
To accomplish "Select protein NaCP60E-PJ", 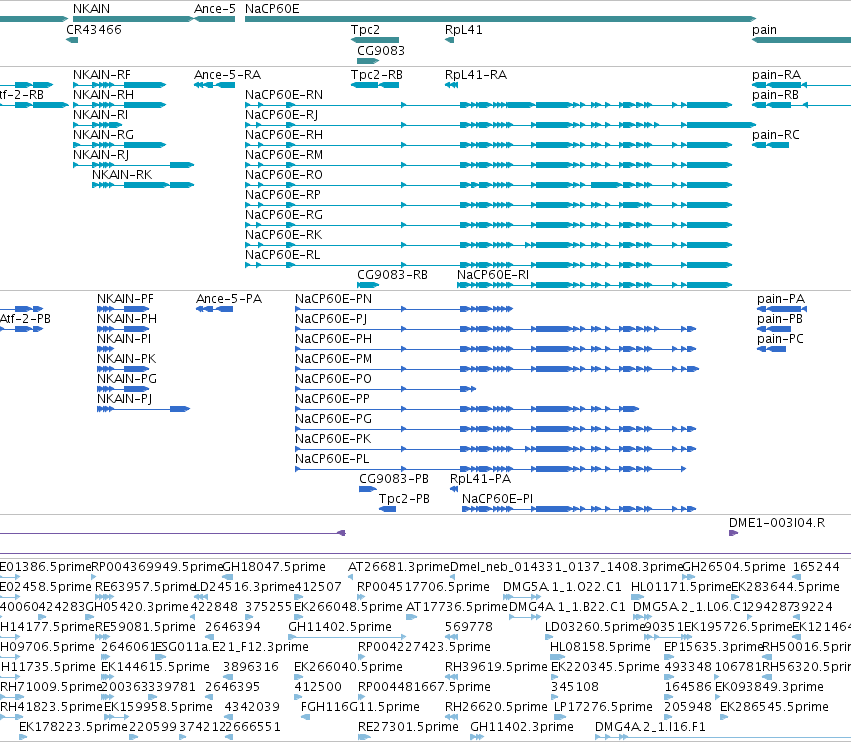I will [331, 319].
